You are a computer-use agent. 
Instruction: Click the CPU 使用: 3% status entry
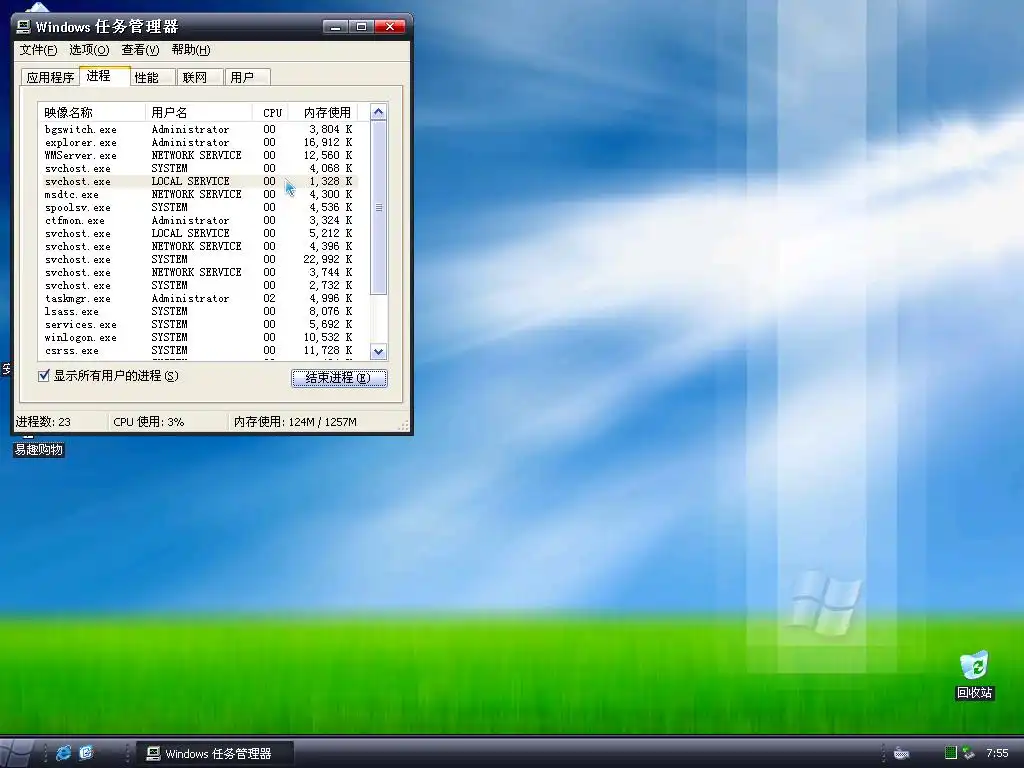[149, 422]
